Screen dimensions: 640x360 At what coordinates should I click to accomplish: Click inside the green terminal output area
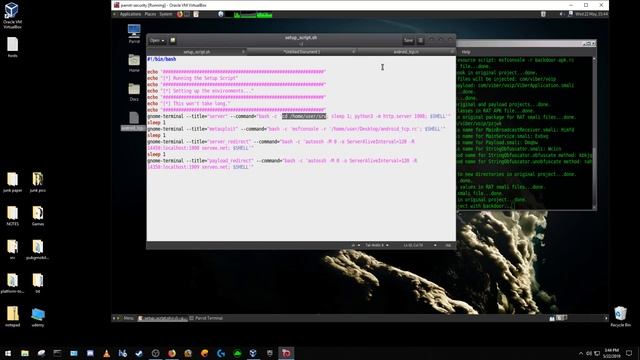pyautogui.click(x=524, y=133)
